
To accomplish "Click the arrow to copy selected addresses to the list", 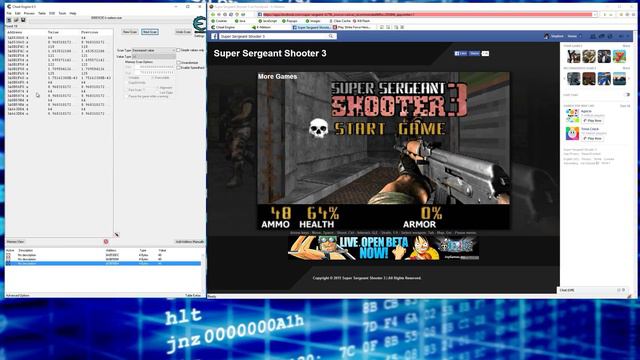I will point(116,235).
